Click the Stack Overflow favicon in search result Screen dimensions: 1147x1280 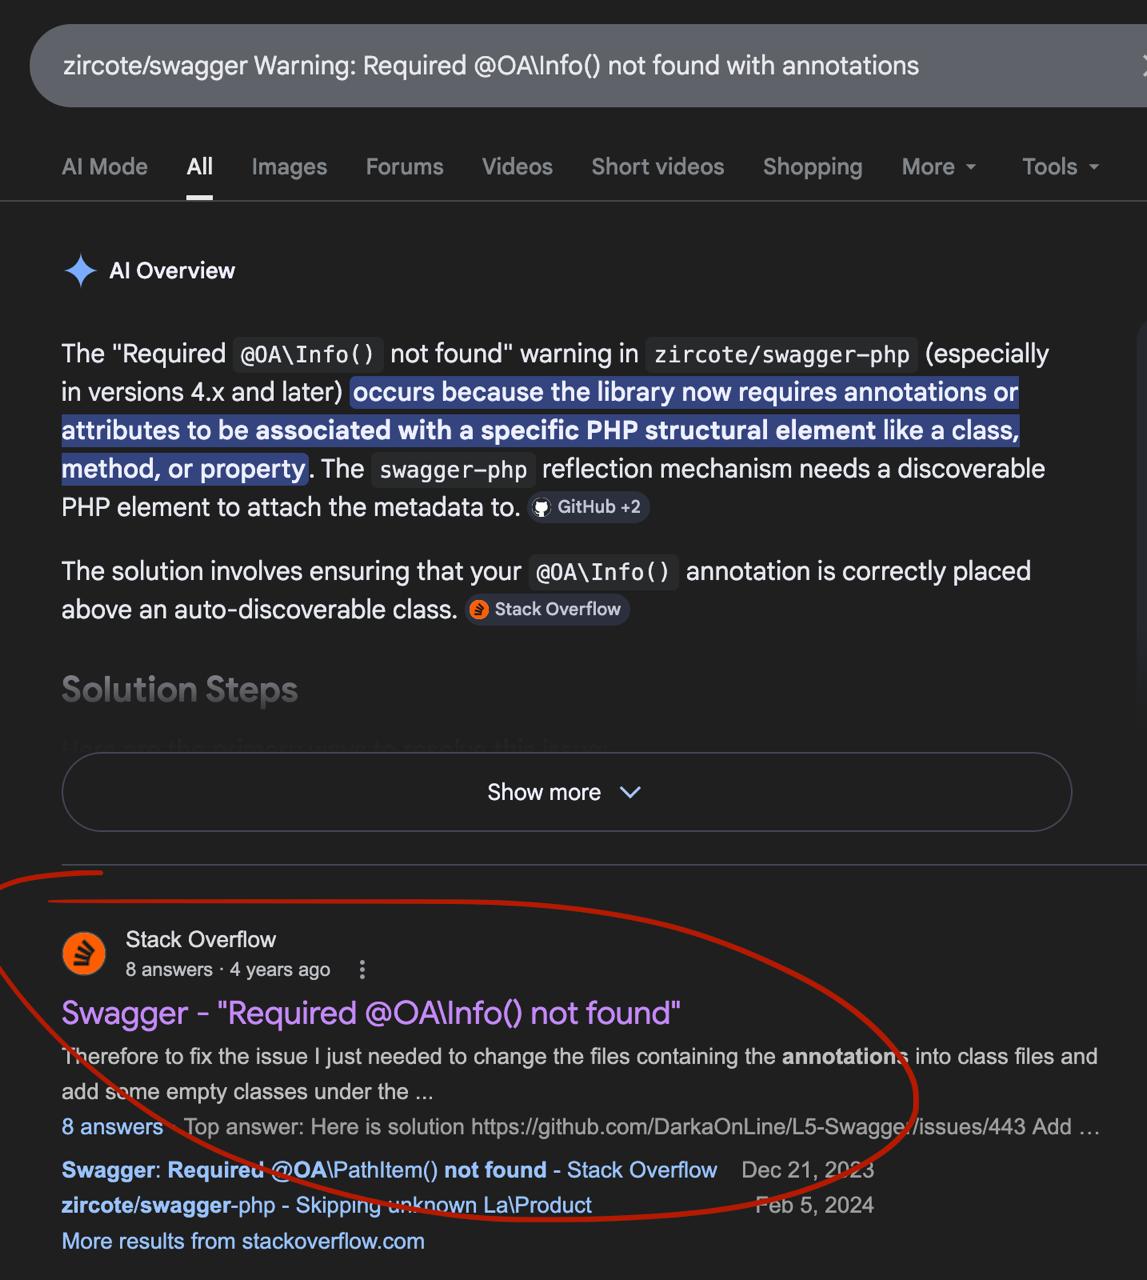(84, 953)
